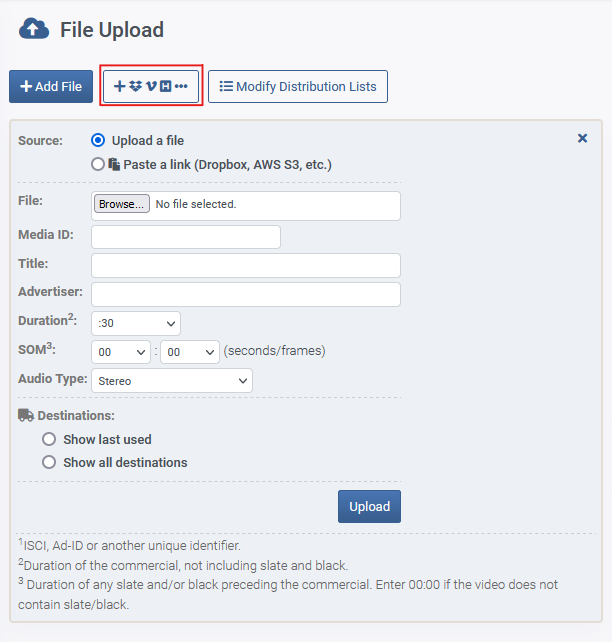Image resolution: width=612 pixels, height=642 pixels.
Task: Click the paste clipboard icon beside Paste a link
Action: pos(114,164)
